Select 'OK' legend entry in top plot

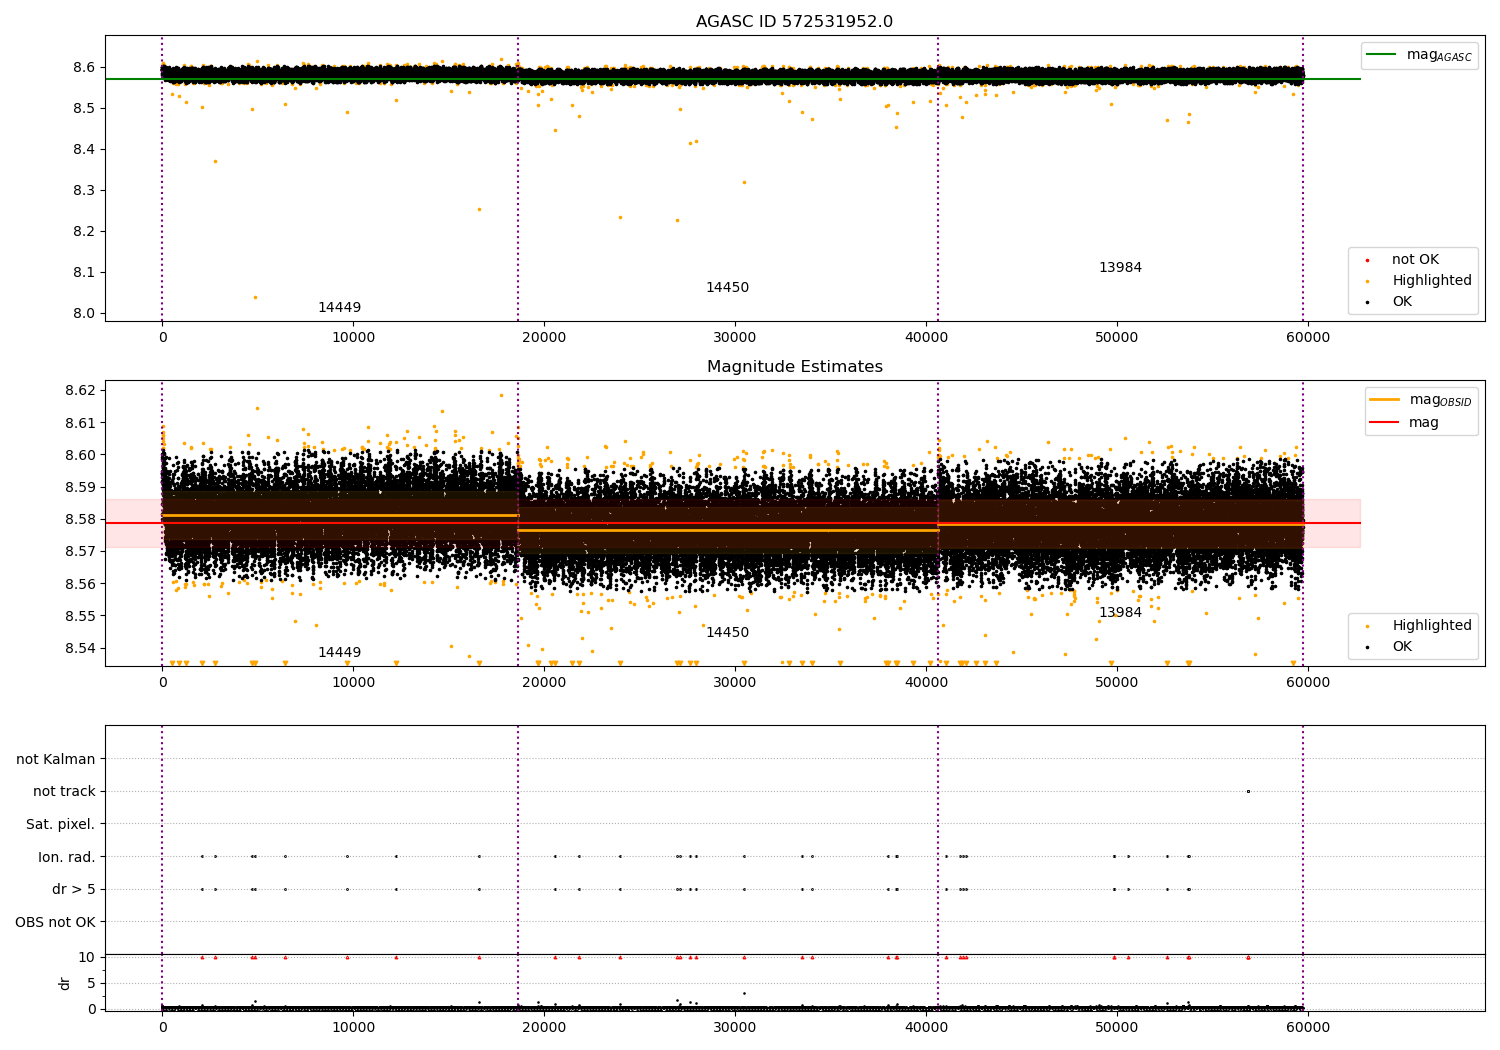click(1402, 302)
